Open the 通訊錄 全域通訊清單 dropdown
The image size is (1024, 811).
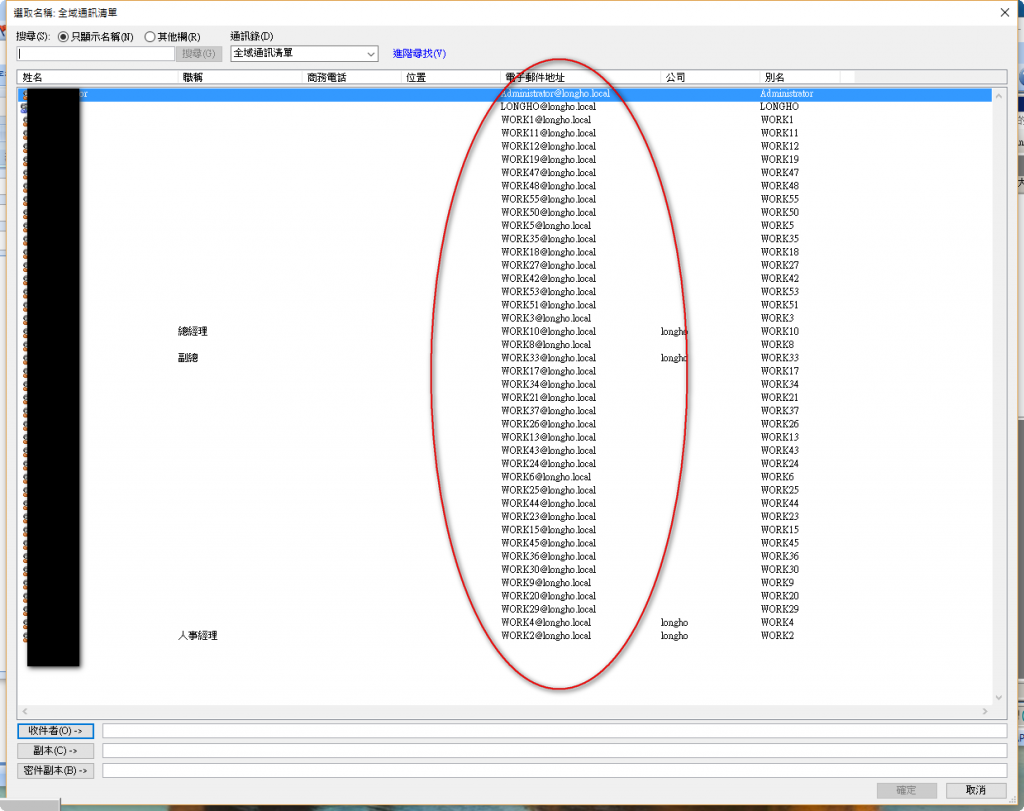tap(304, 54)
